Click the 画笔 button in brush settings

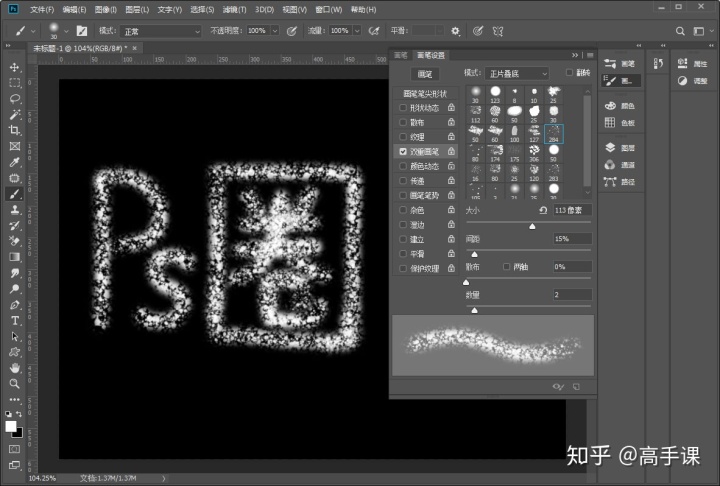pyautogui.click(x=425, y=74)
